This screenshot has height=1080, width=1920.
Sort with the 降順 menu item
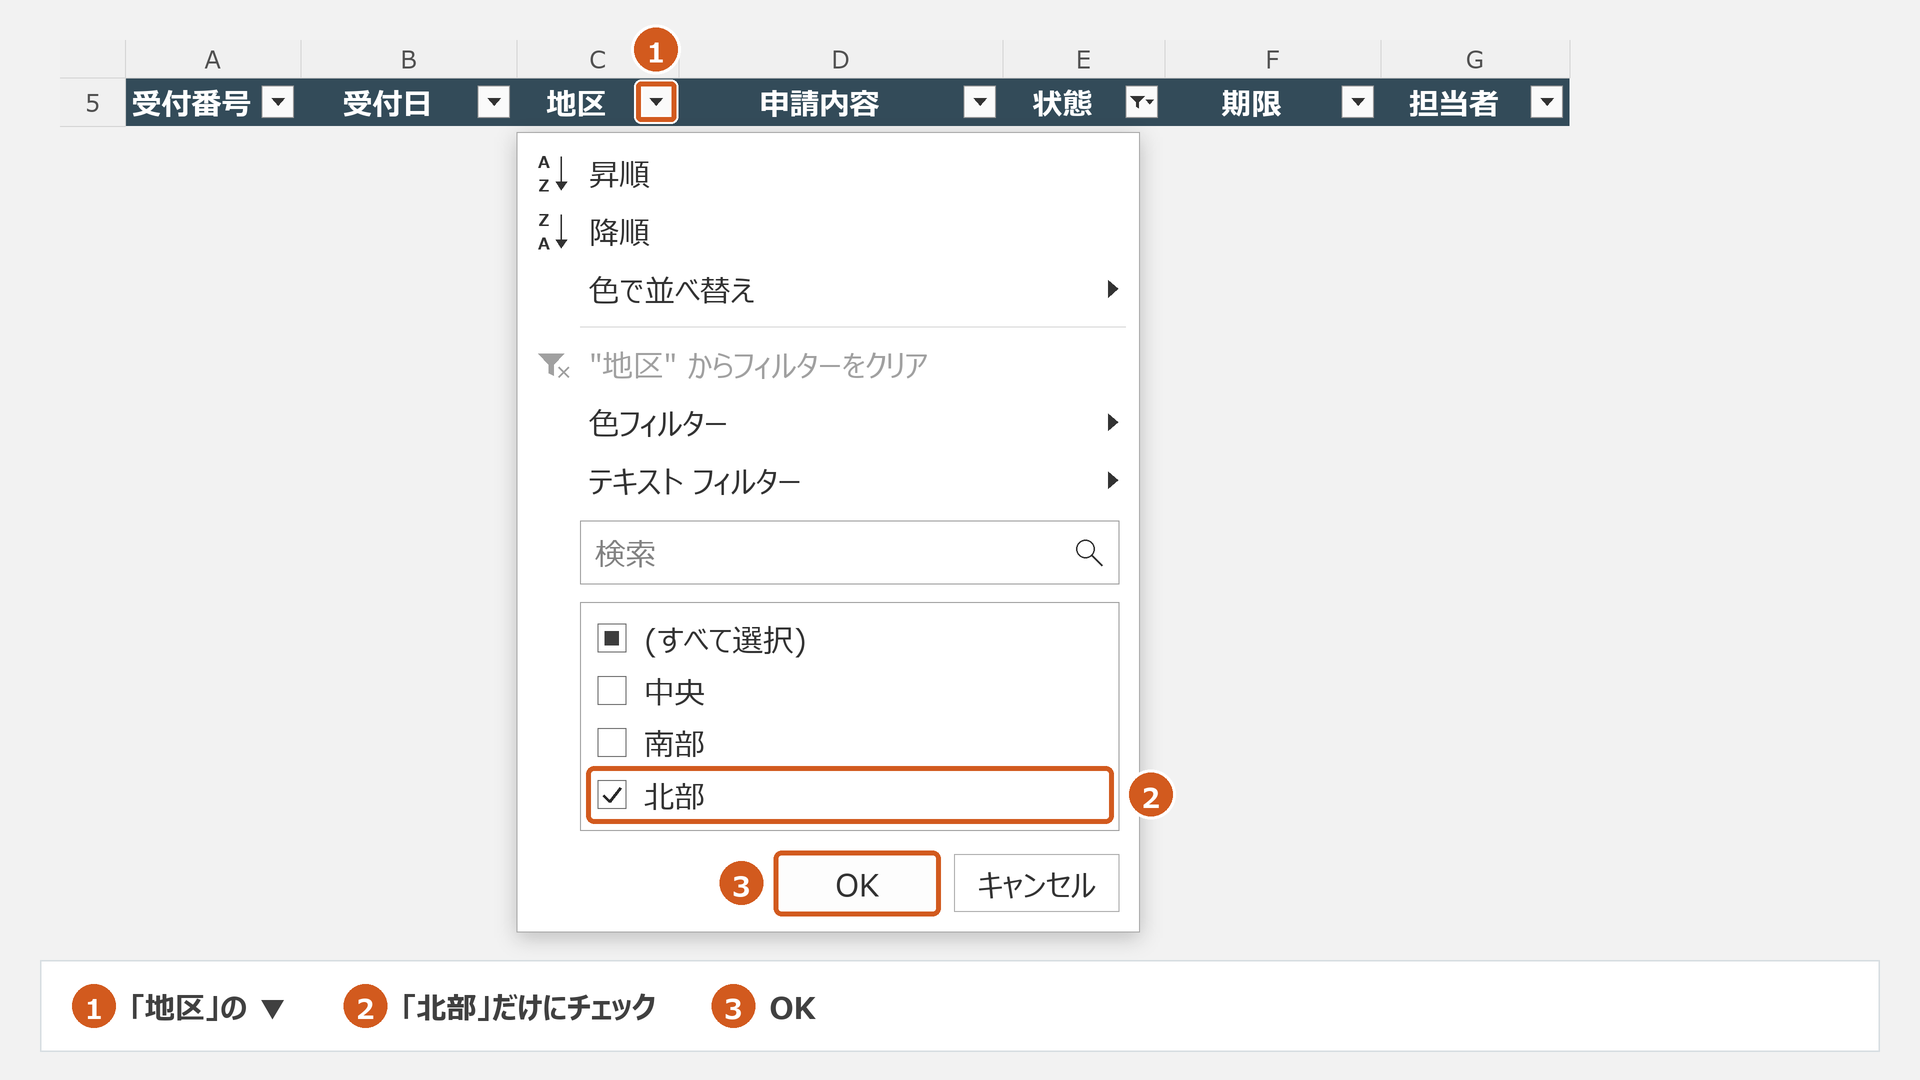point(828,232)
